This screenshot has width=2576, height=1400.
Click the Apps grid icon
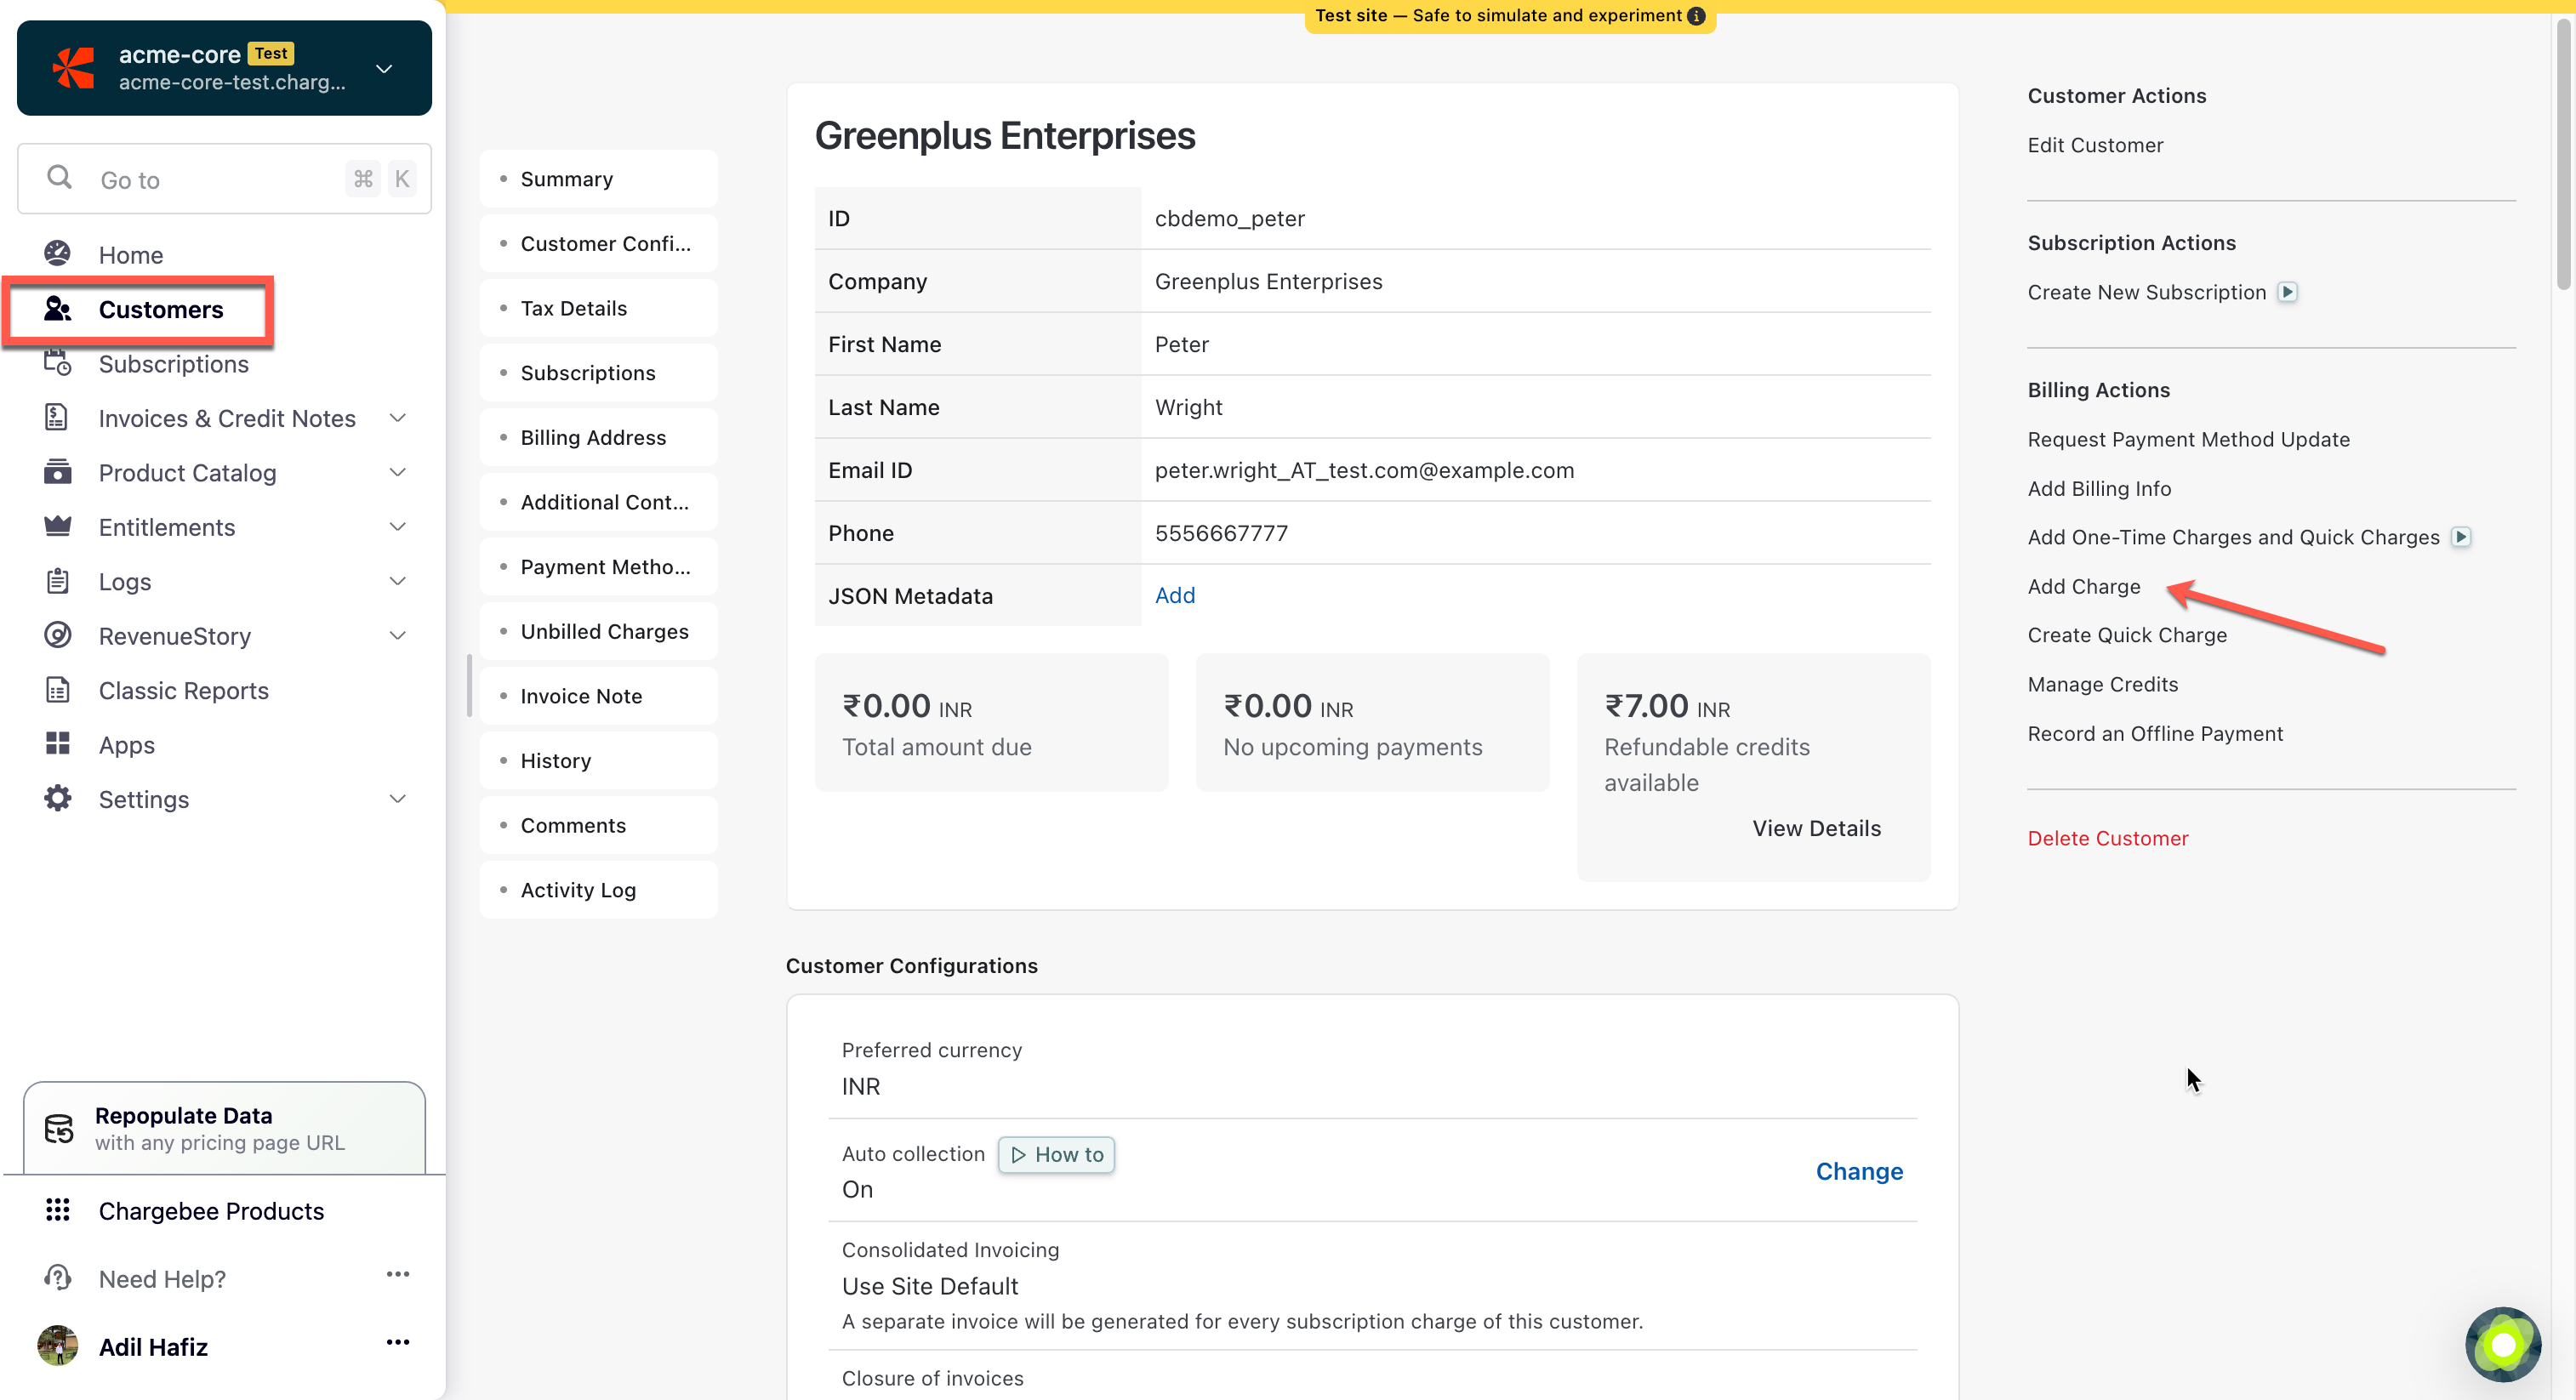pos(57,744)
